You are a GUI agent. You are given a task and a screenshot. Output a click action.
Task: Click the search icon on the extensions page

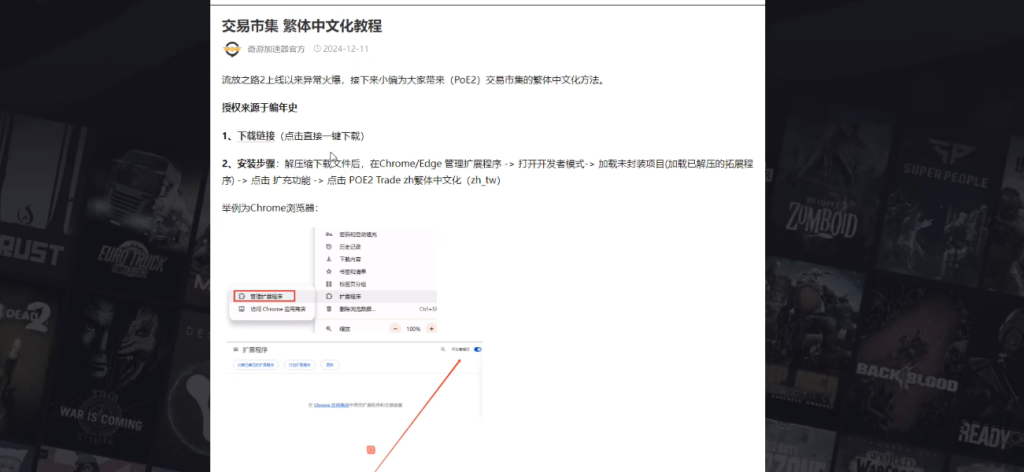(441, 350)
